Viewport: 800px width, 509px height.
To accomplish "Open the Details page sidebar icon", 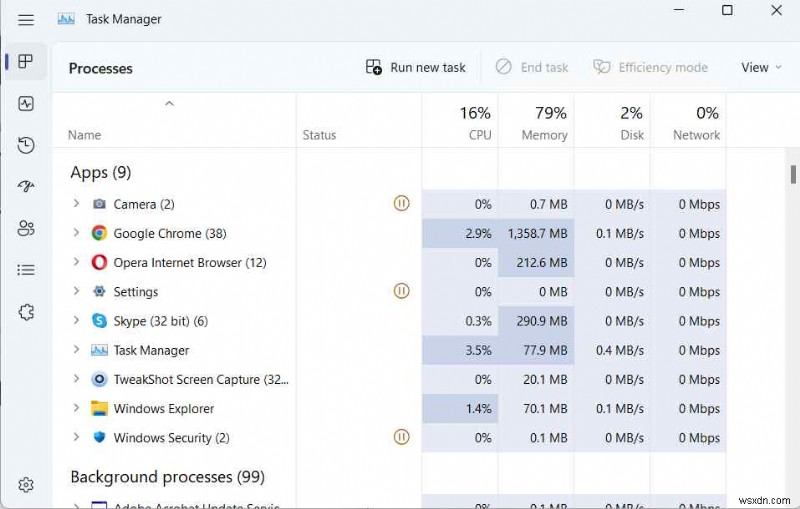I will tap(26, 270).
